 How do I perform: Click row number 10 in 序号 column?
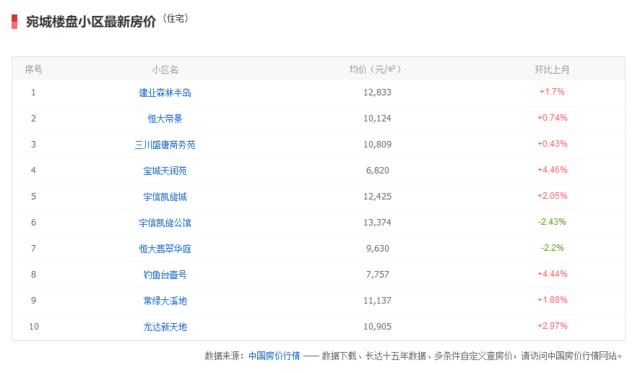pyautogui.click(x=33, y=327)
